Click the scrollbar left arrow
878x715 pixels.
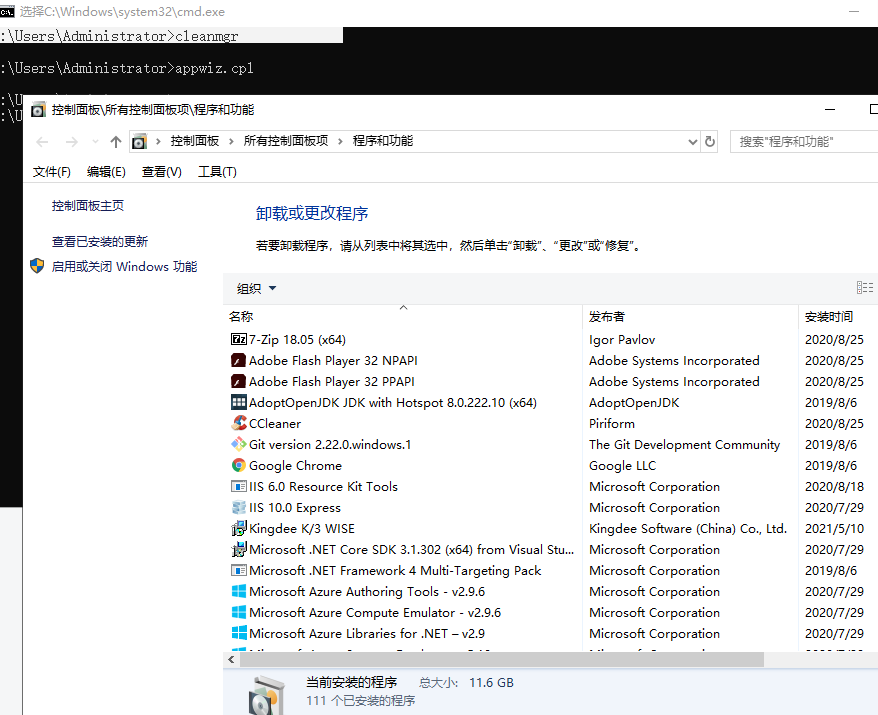click(231, 660)
